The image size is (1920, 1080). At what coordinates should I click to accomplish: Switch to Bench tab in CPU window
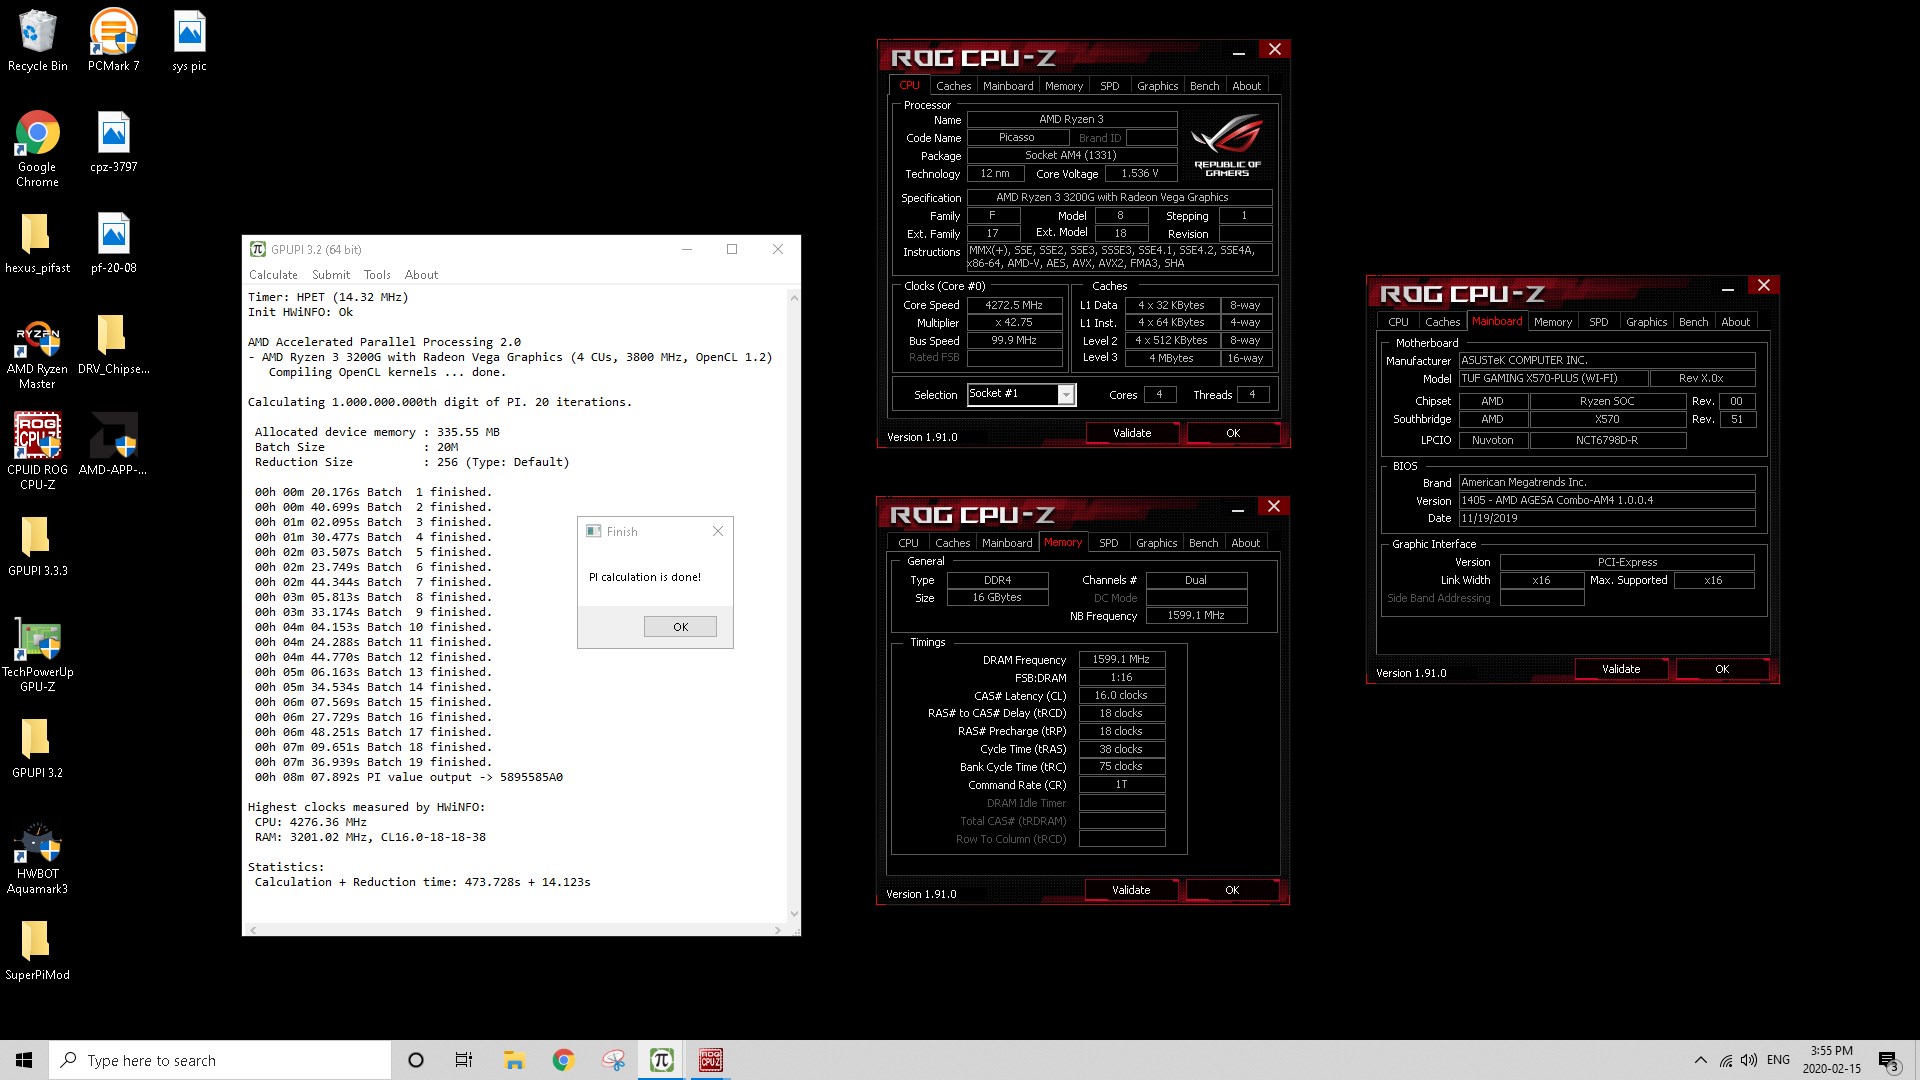click(1204, 86)
